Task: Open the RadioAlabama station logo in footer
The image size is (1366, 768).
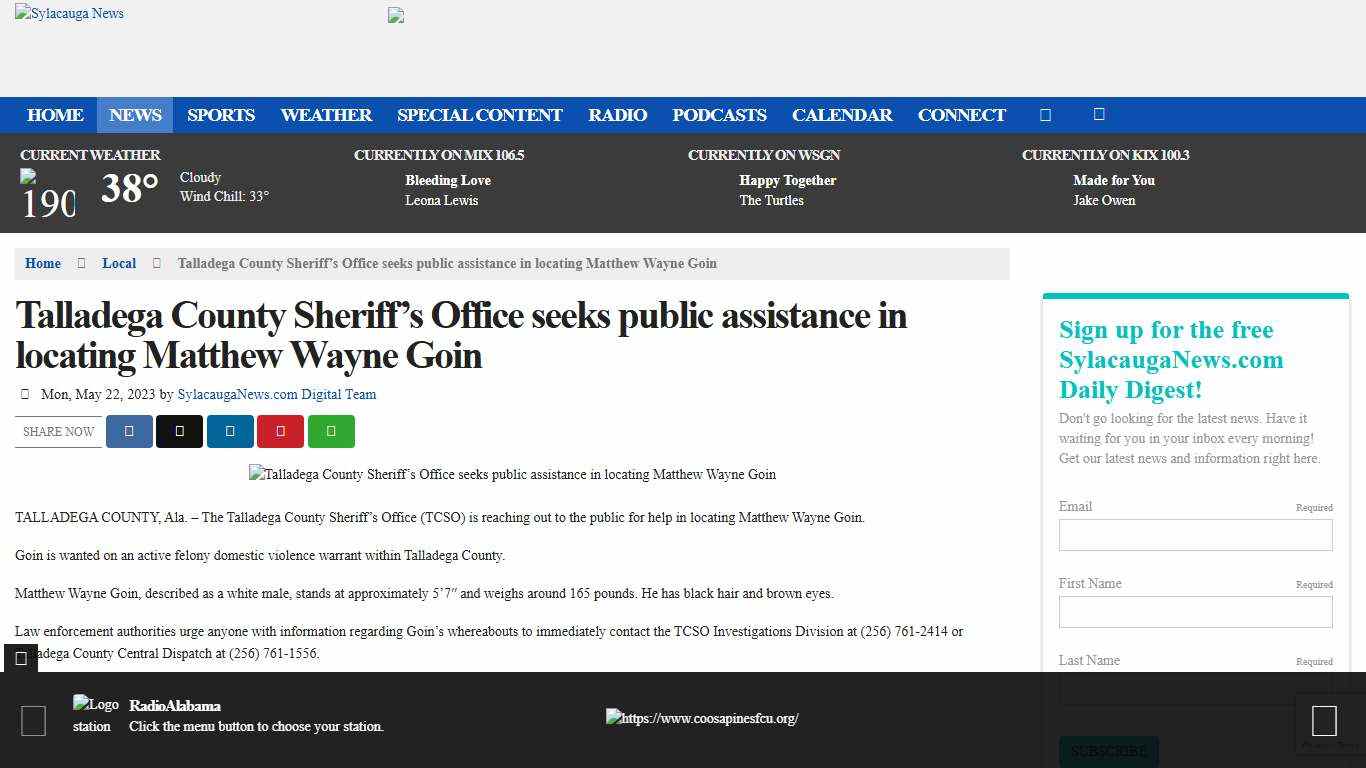Action: tap(95, 704)
